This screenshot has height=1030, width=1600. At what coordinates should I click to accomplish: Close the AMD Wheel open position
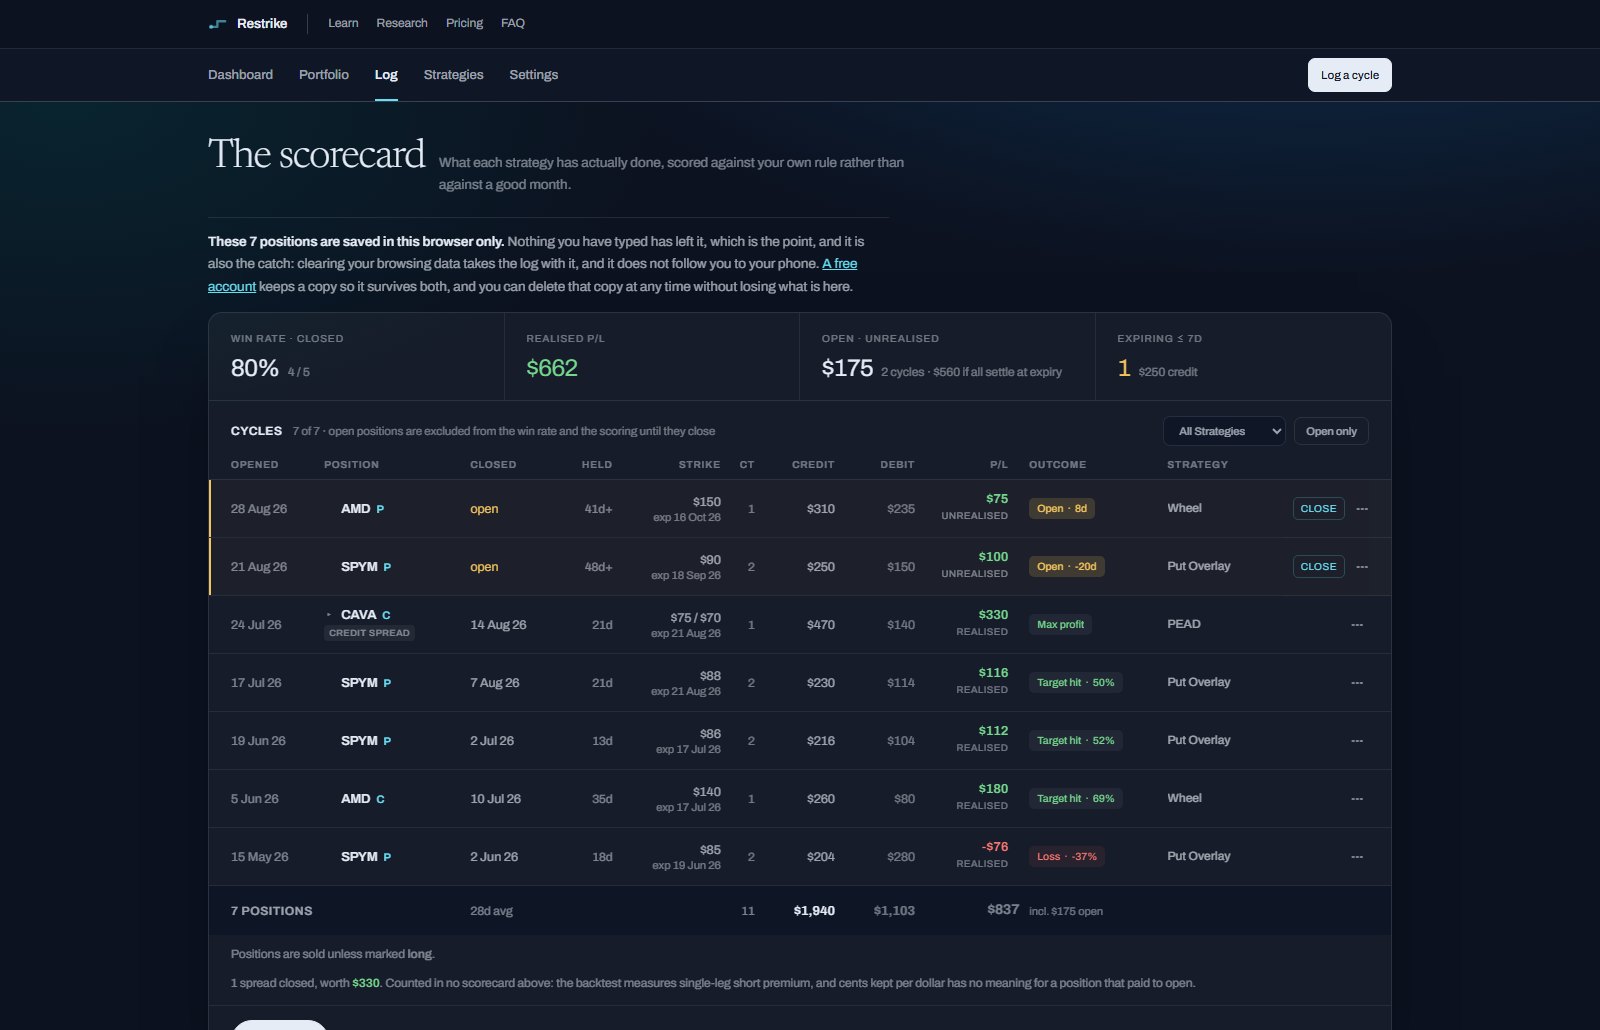pyautogui.click(x=1318, y=509)
